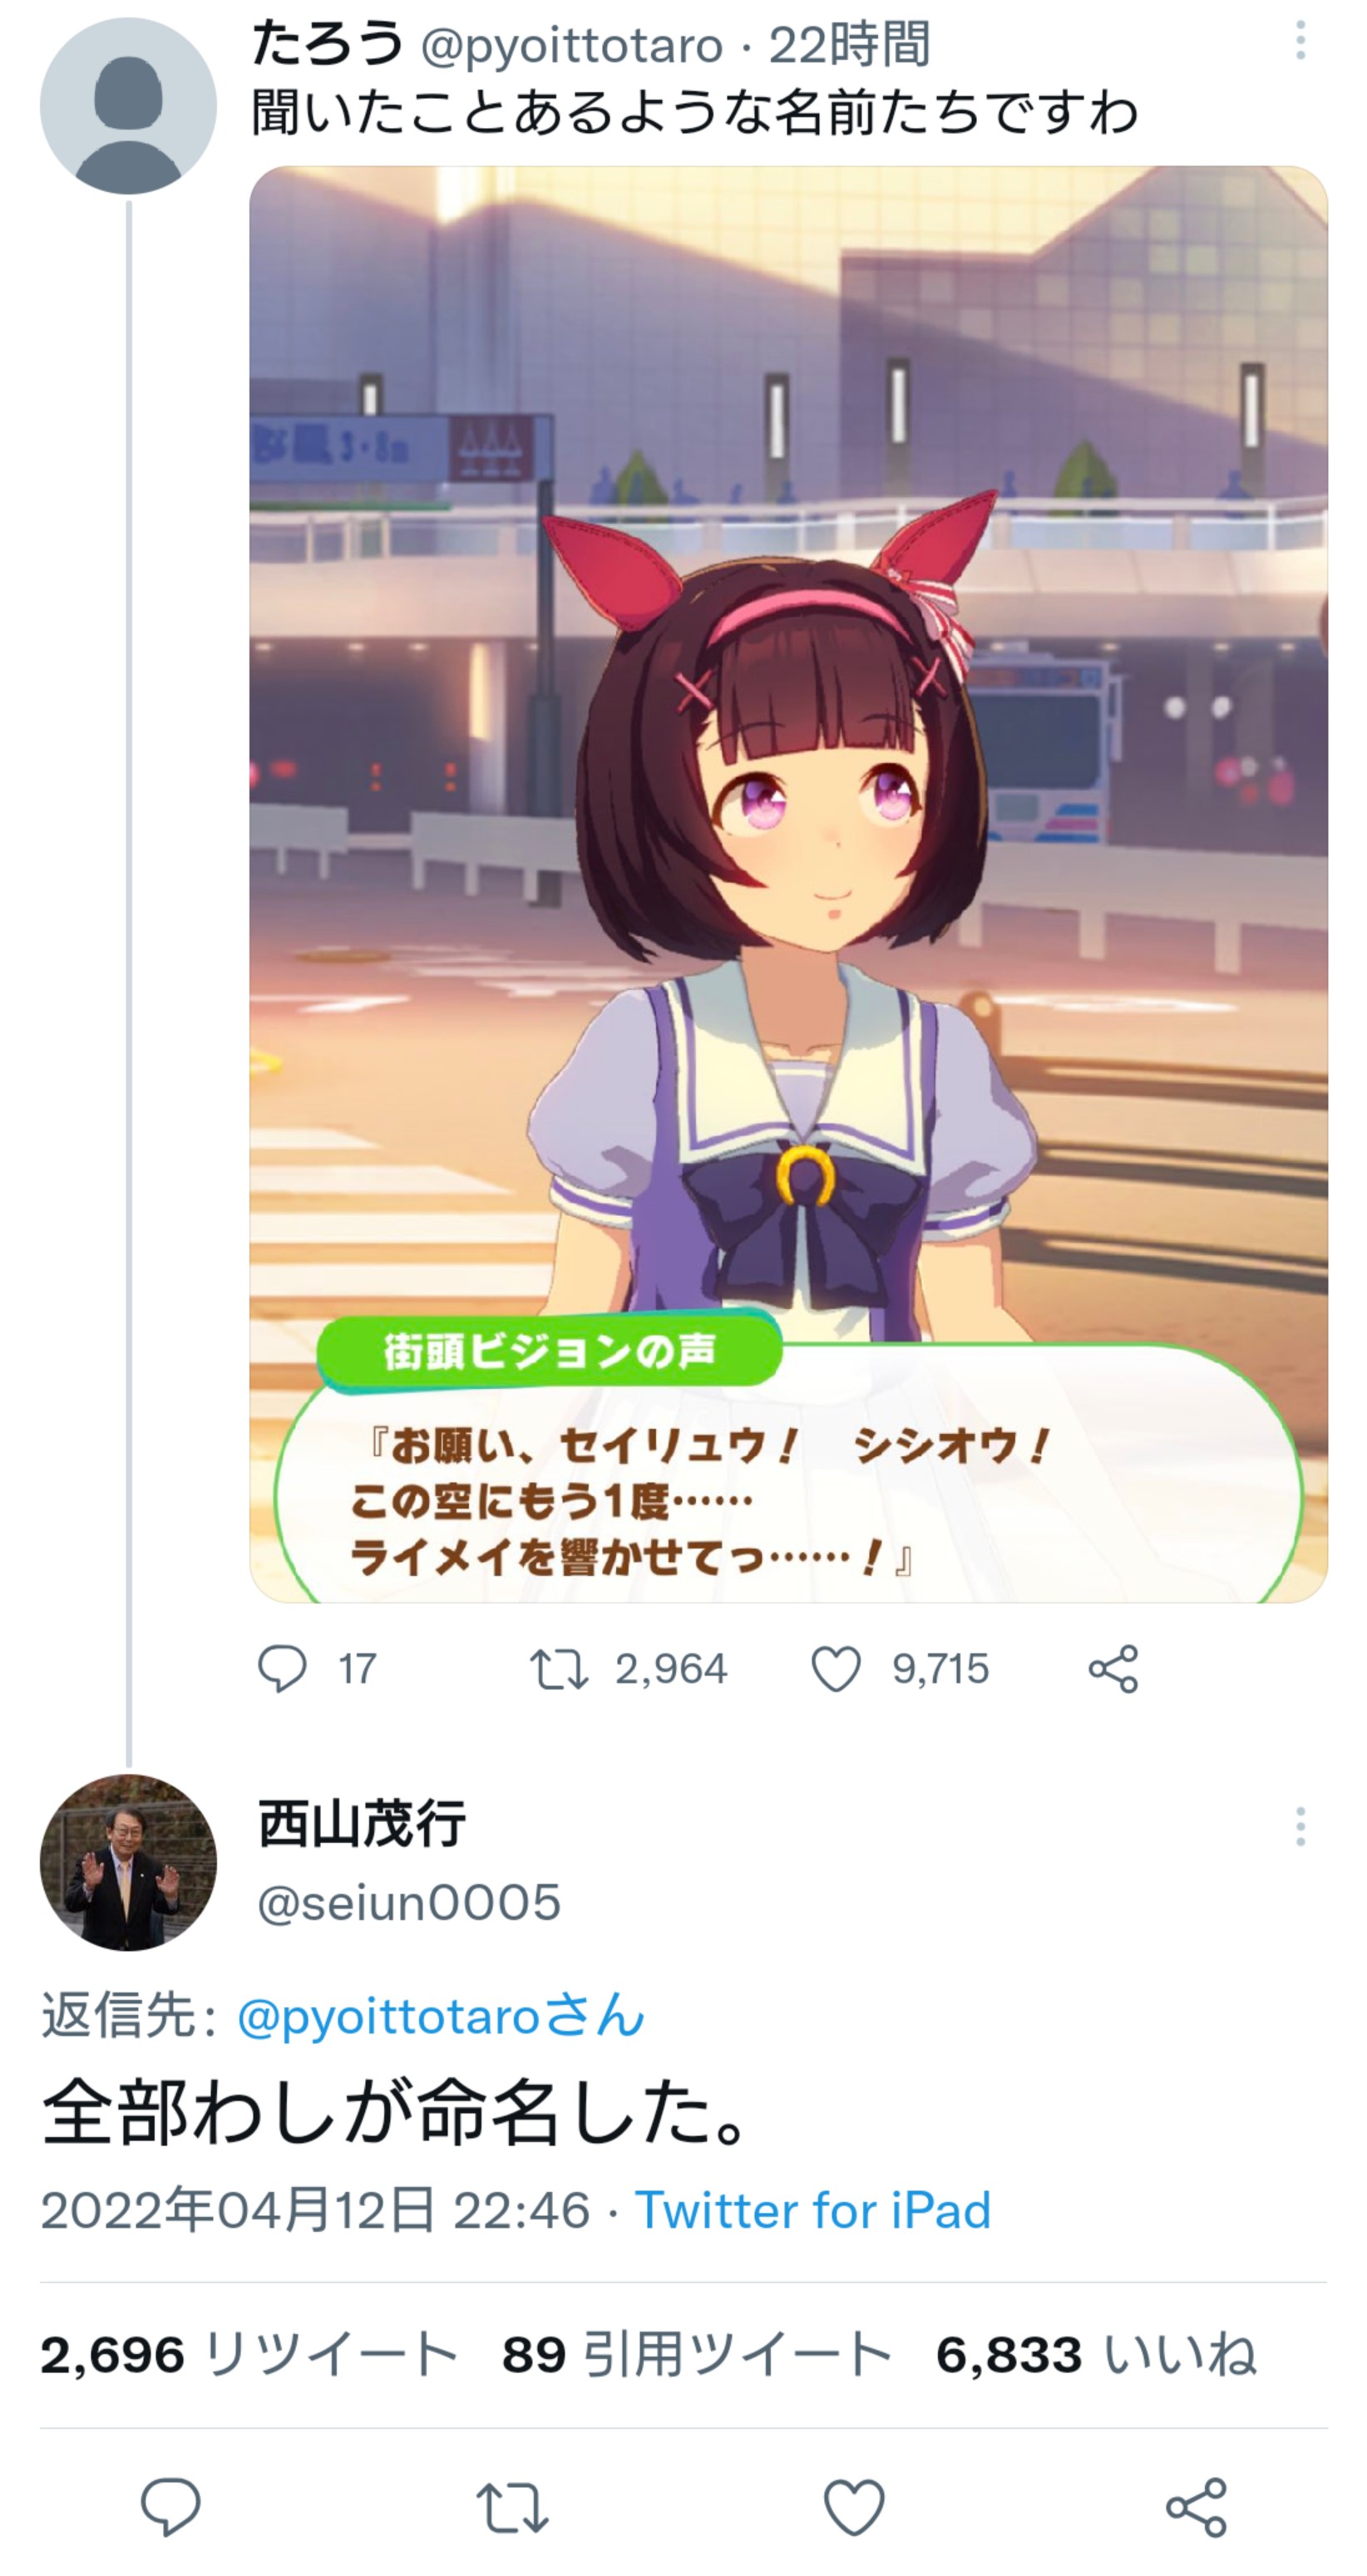Reply to 西山茂行's tweet using bottom bubble icon
1367x2576 pixels.
click(171, 2507)
